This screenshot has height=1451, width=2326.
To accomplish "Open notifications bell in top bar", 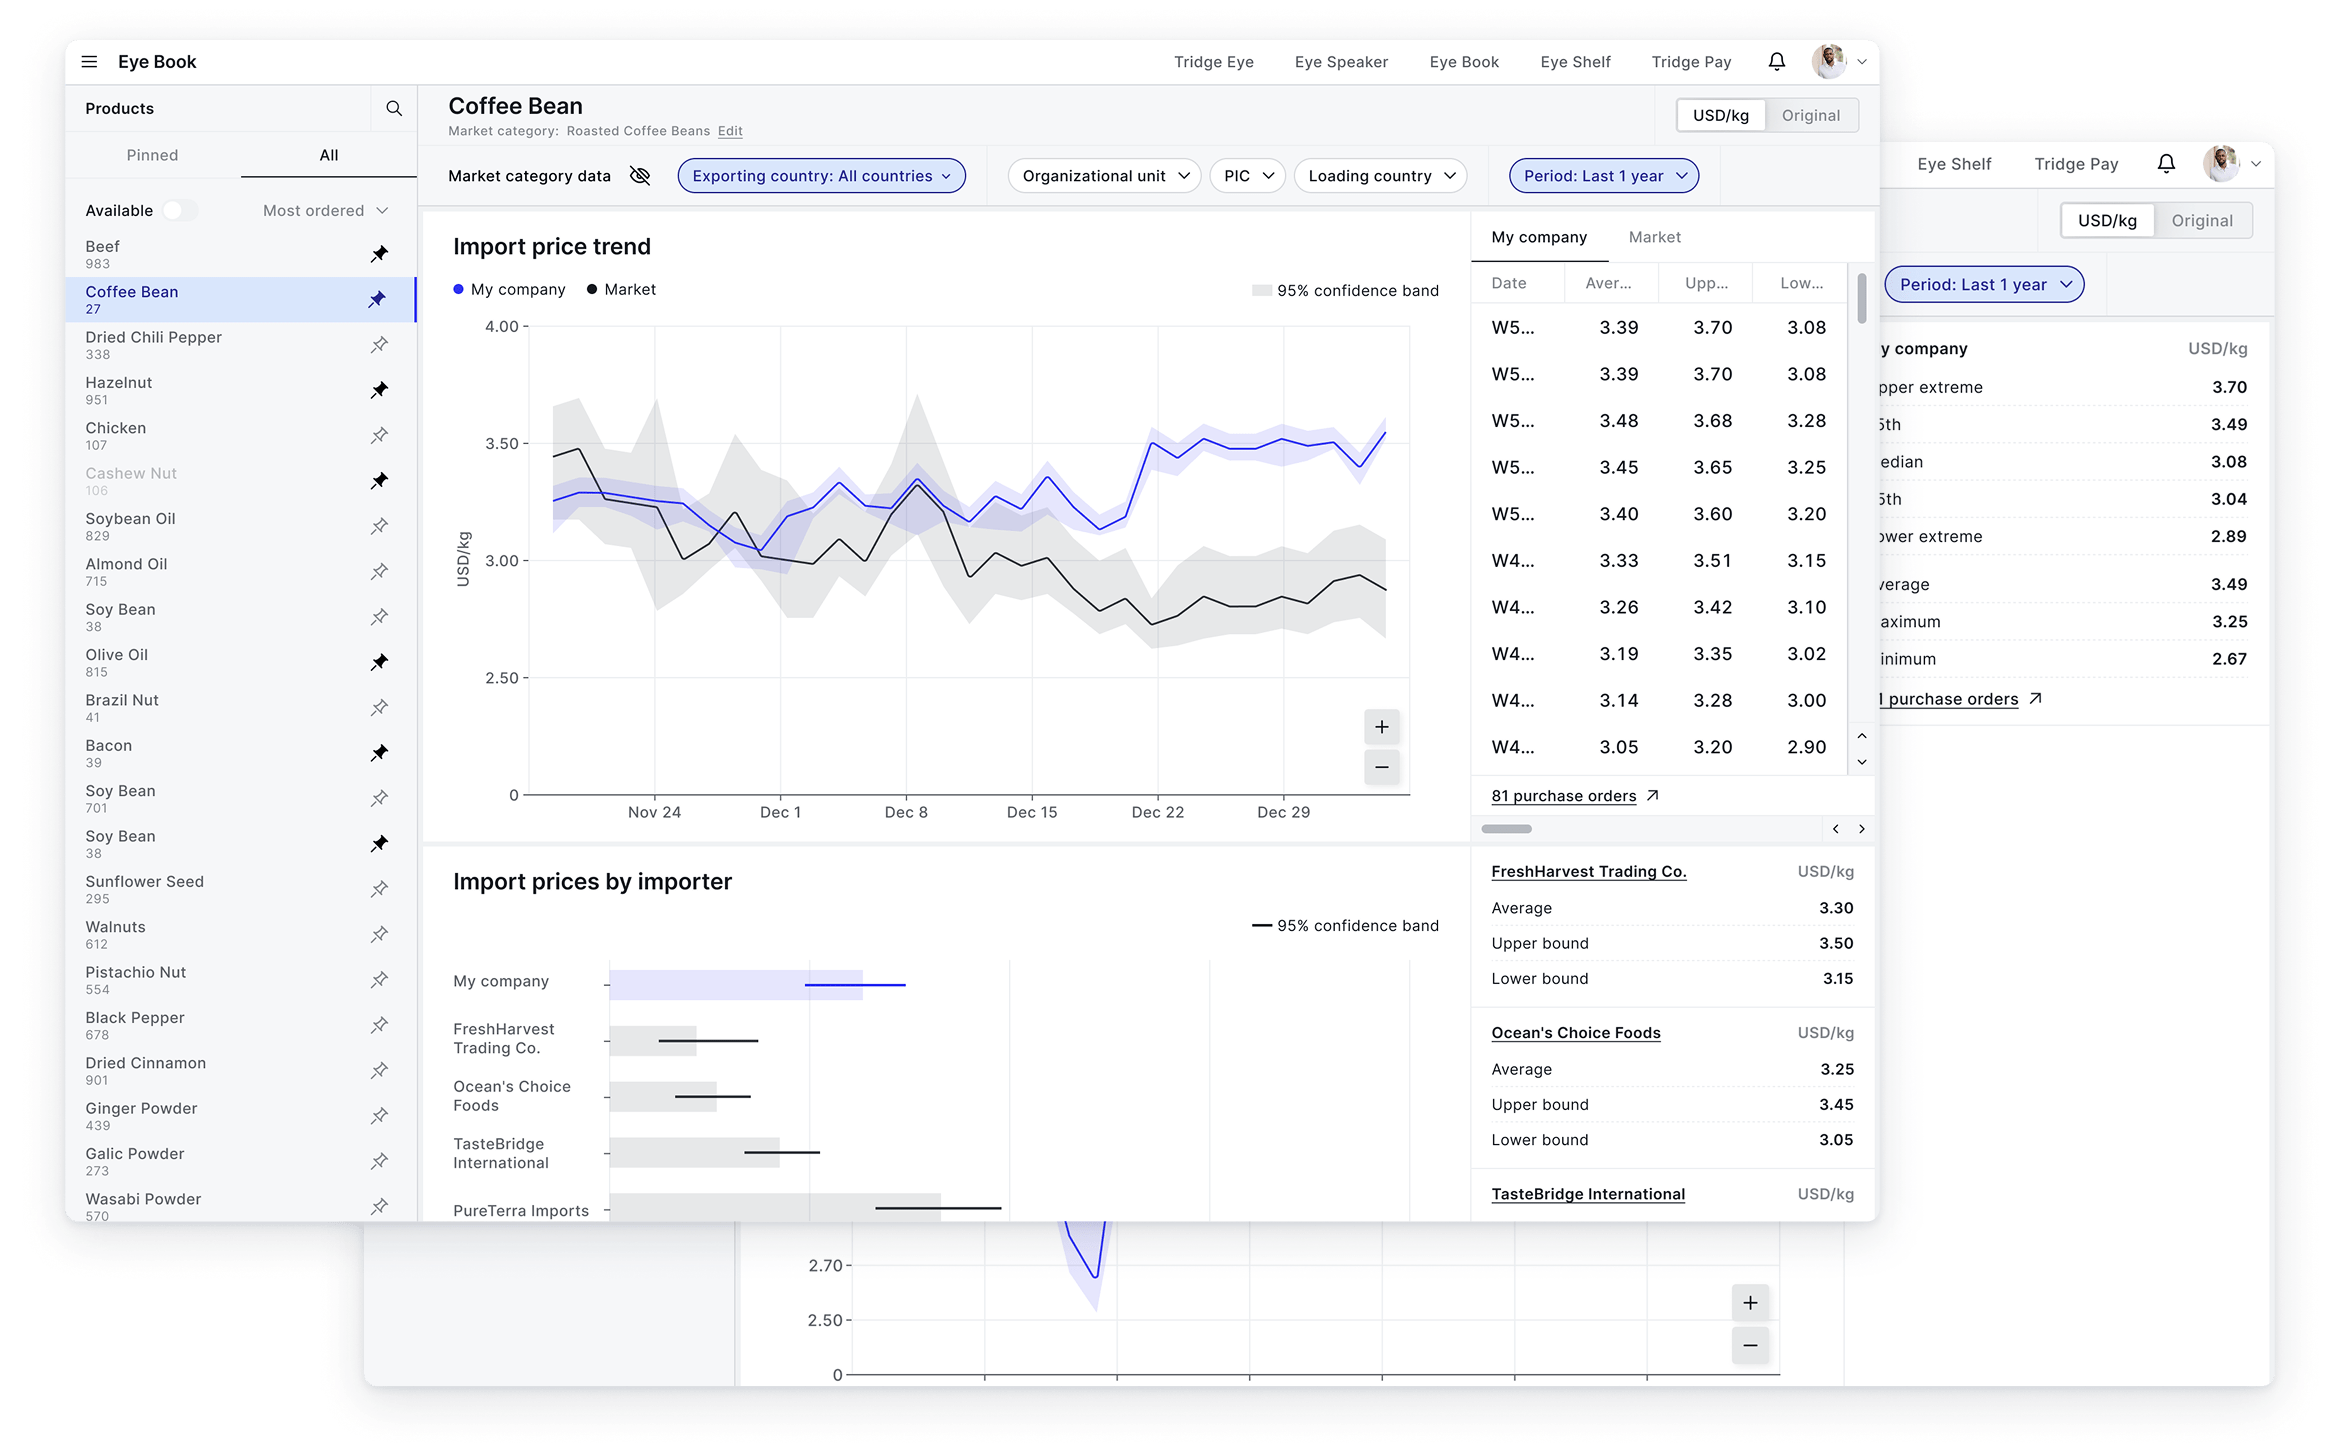I will pos(1776,62).
